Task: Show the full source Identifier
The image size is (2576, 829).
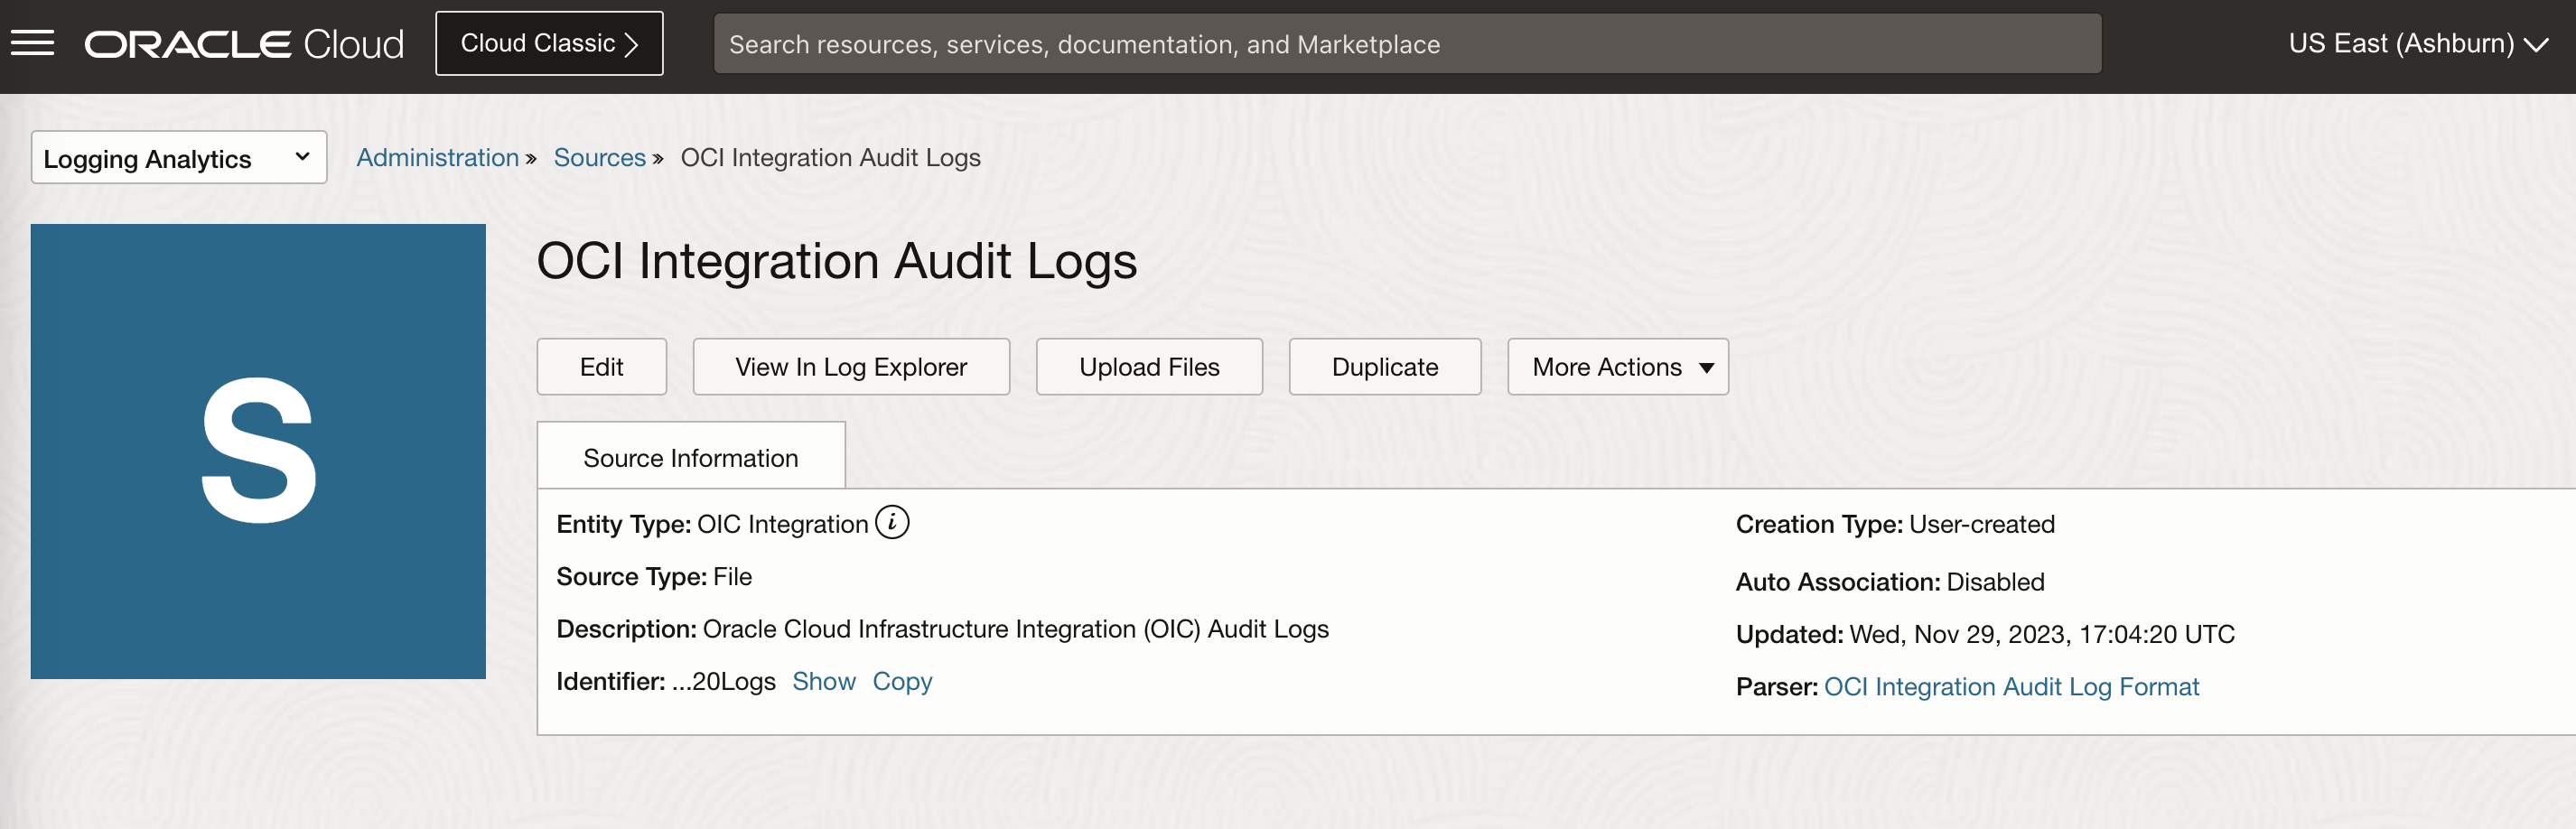Action: tap(824, 681)
